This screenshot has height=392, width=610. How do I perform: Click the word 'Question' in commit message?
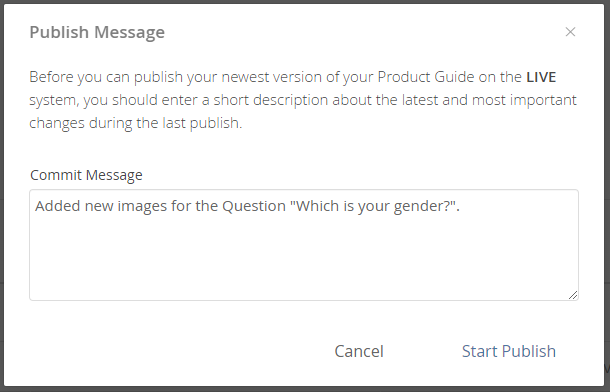[254, 206]
